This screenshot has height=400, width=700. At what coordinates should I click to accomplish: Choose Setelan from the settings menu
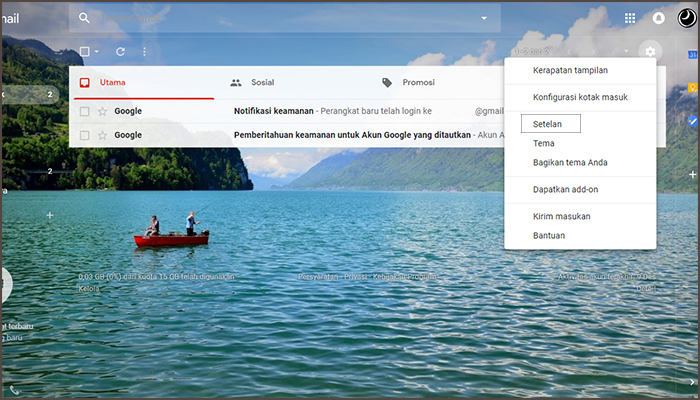tap(549, 124)
